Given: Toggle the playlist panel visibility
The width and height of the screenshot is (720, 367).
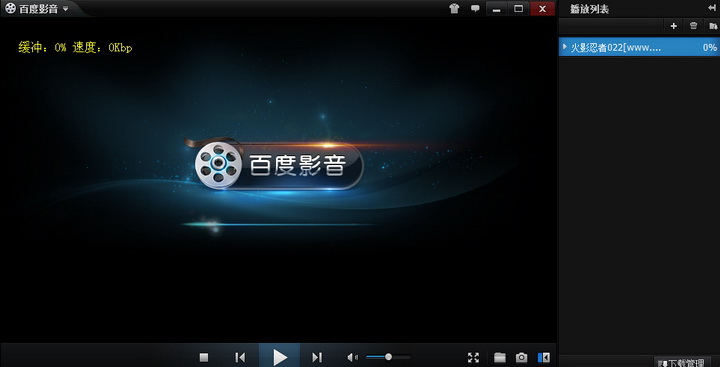Looking at the screenshot, I should pos(544,357).
